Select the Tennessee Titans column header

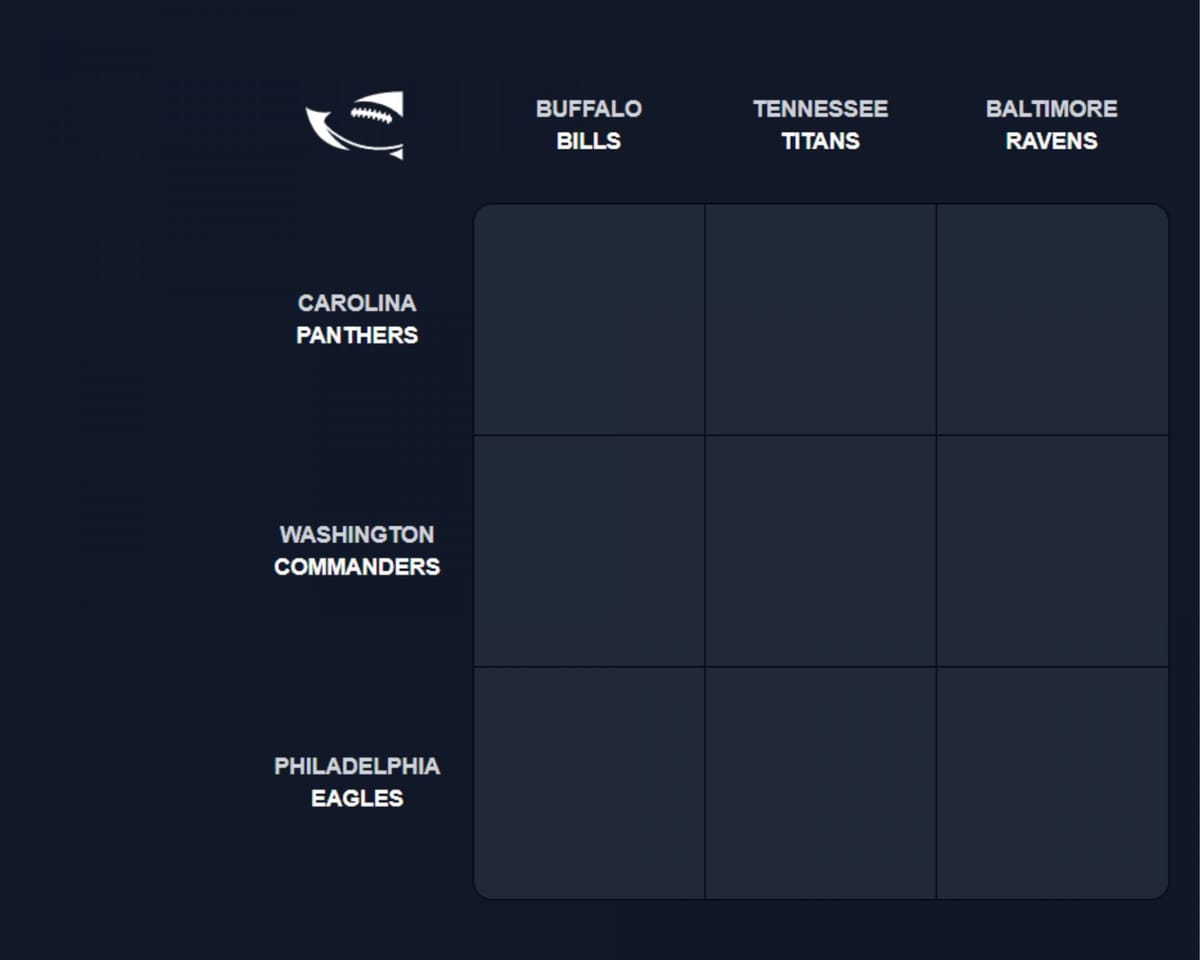[821, 125]
